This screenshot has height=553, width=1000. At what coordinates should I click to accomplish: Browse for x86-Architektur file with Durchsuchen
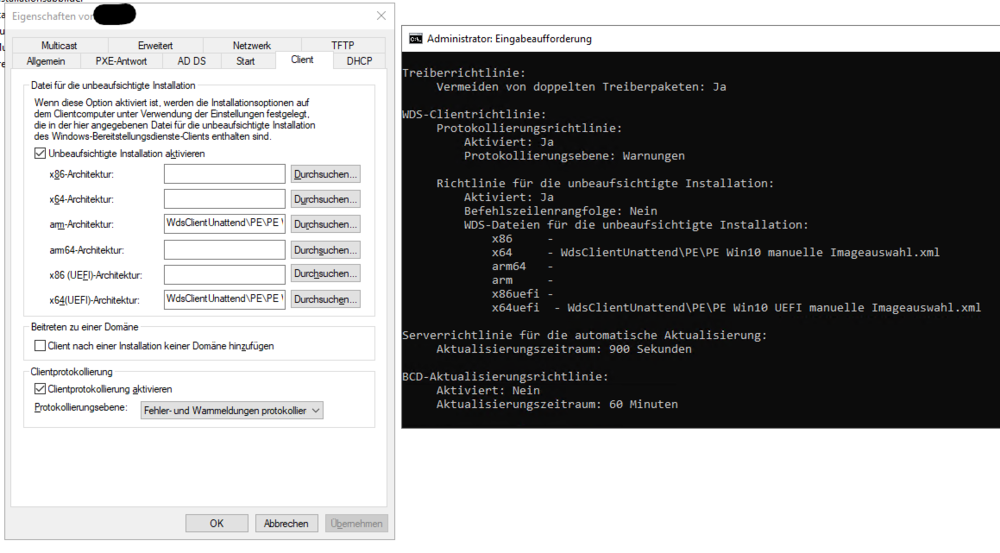point(325,174)
